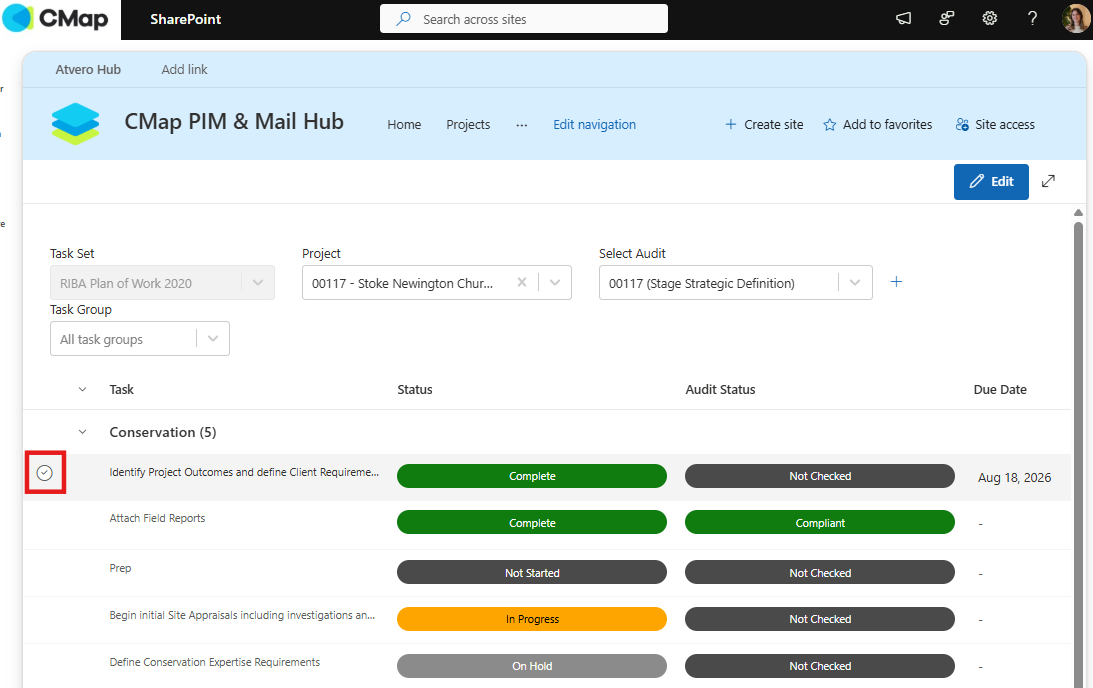This screenshot has height=688, width=1093.
Task: Open the Task Group dropdown arrow
Action: coord(213,338)
